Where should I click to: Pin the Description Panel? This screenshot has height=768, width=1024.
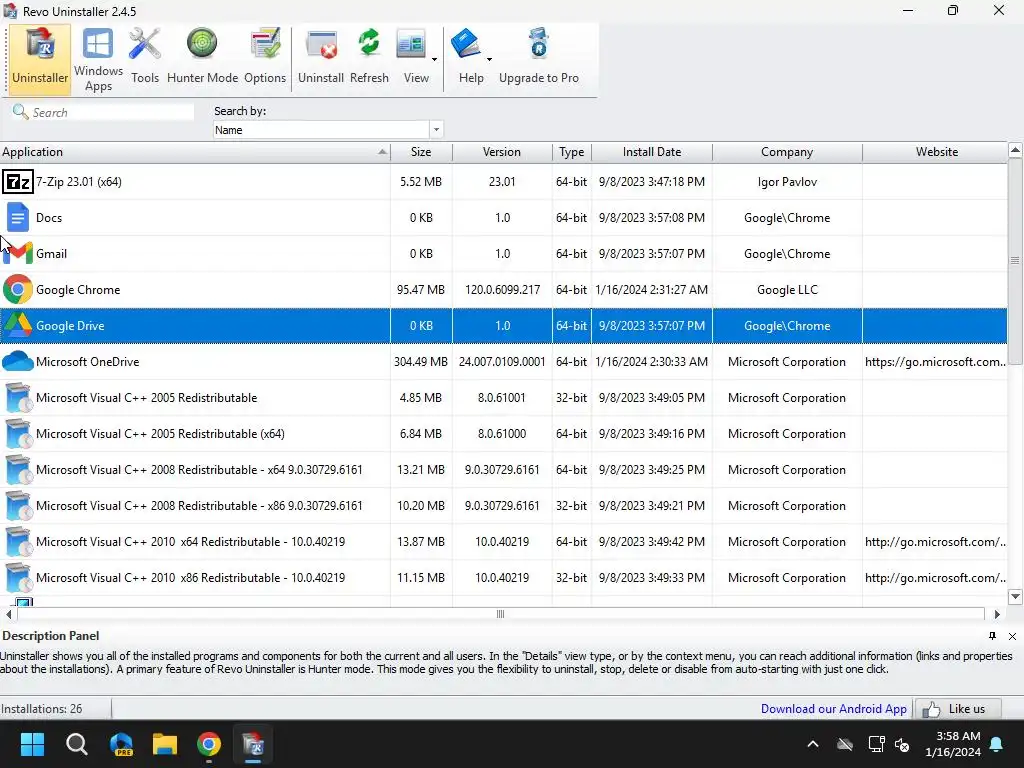[992, 635]
